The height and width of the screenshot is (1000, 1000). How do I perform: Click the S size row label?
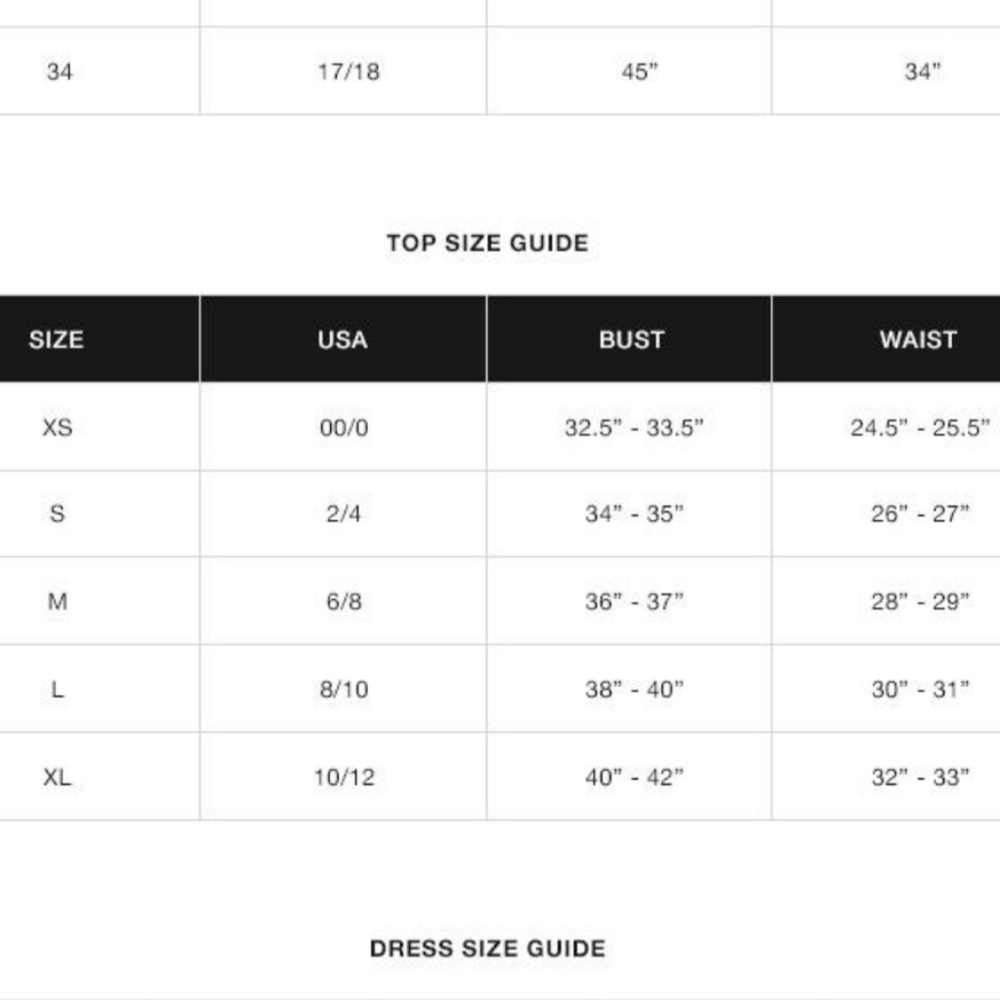(x=57, y=513)
